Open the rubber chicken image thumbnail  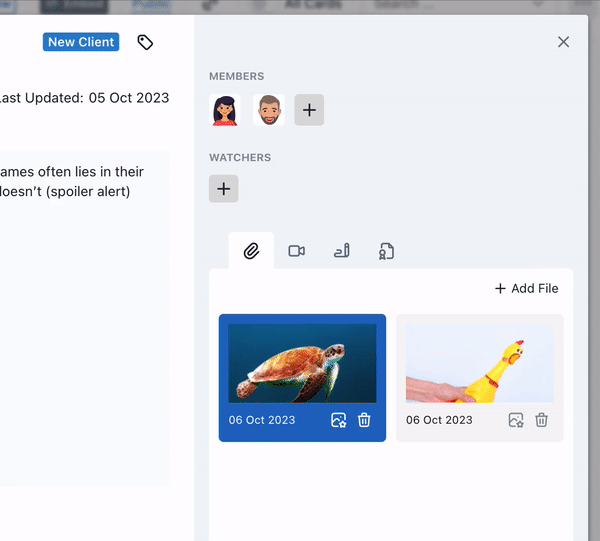coord(479,363)
